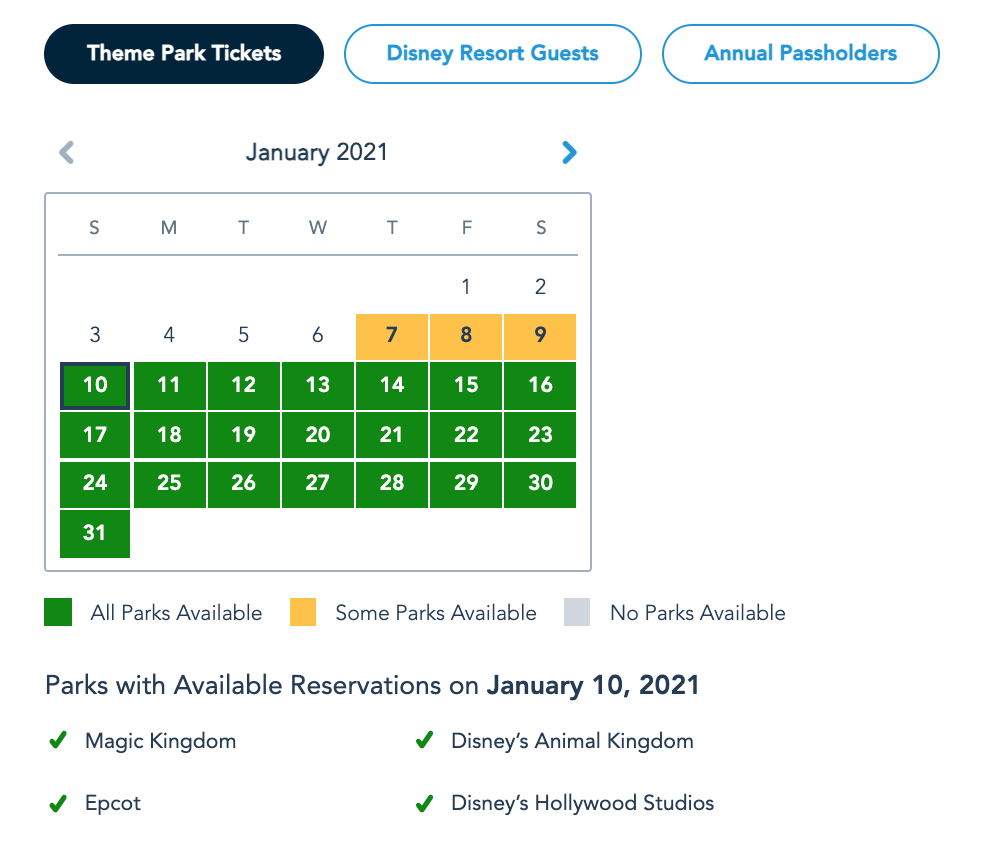Click gray No Parks Available swatch

pyautogui.click(x=577, y=613)
